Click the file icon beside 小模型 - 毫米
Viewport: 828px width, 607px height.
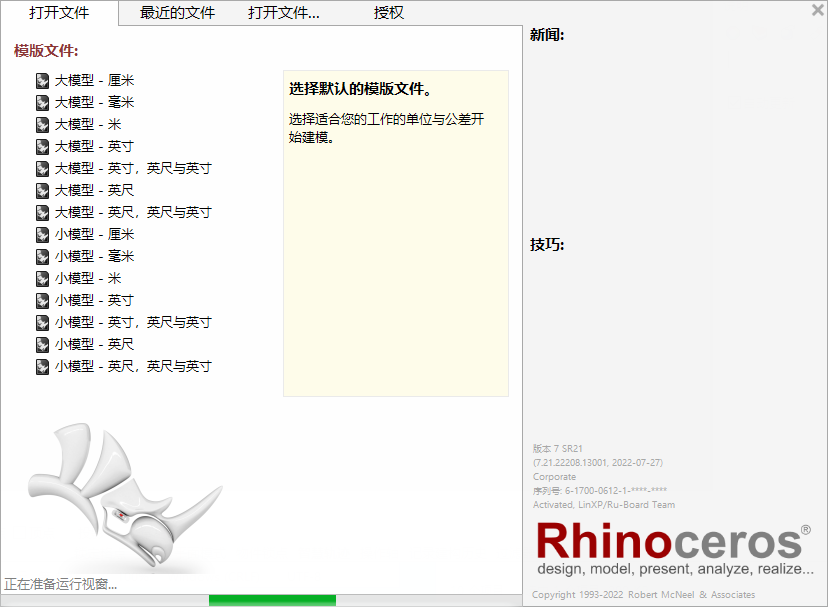point(42,257)
